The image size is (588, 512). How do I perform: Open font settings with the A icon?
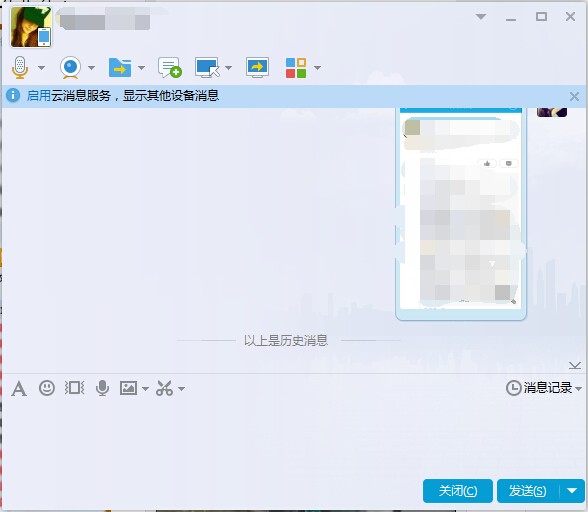pos(19,388)
